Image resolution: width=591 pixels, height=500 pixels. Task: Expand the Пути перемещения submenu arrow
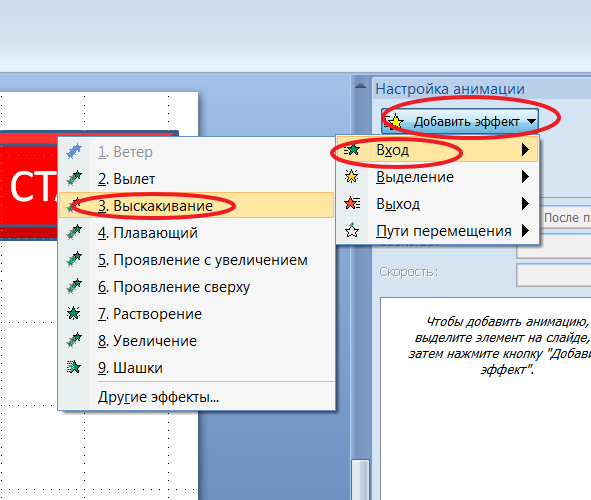point(525,231)
